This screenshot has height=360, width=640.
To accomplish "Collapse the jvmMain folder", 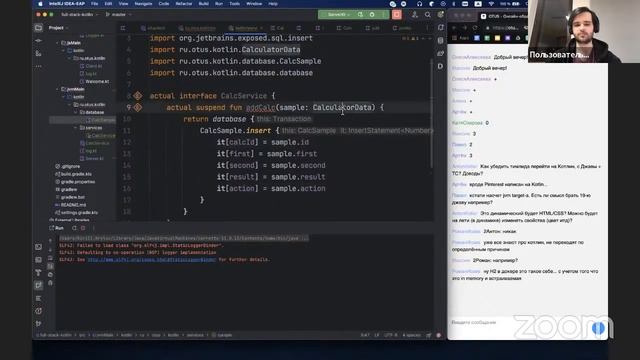I will (x=57, y=89).
